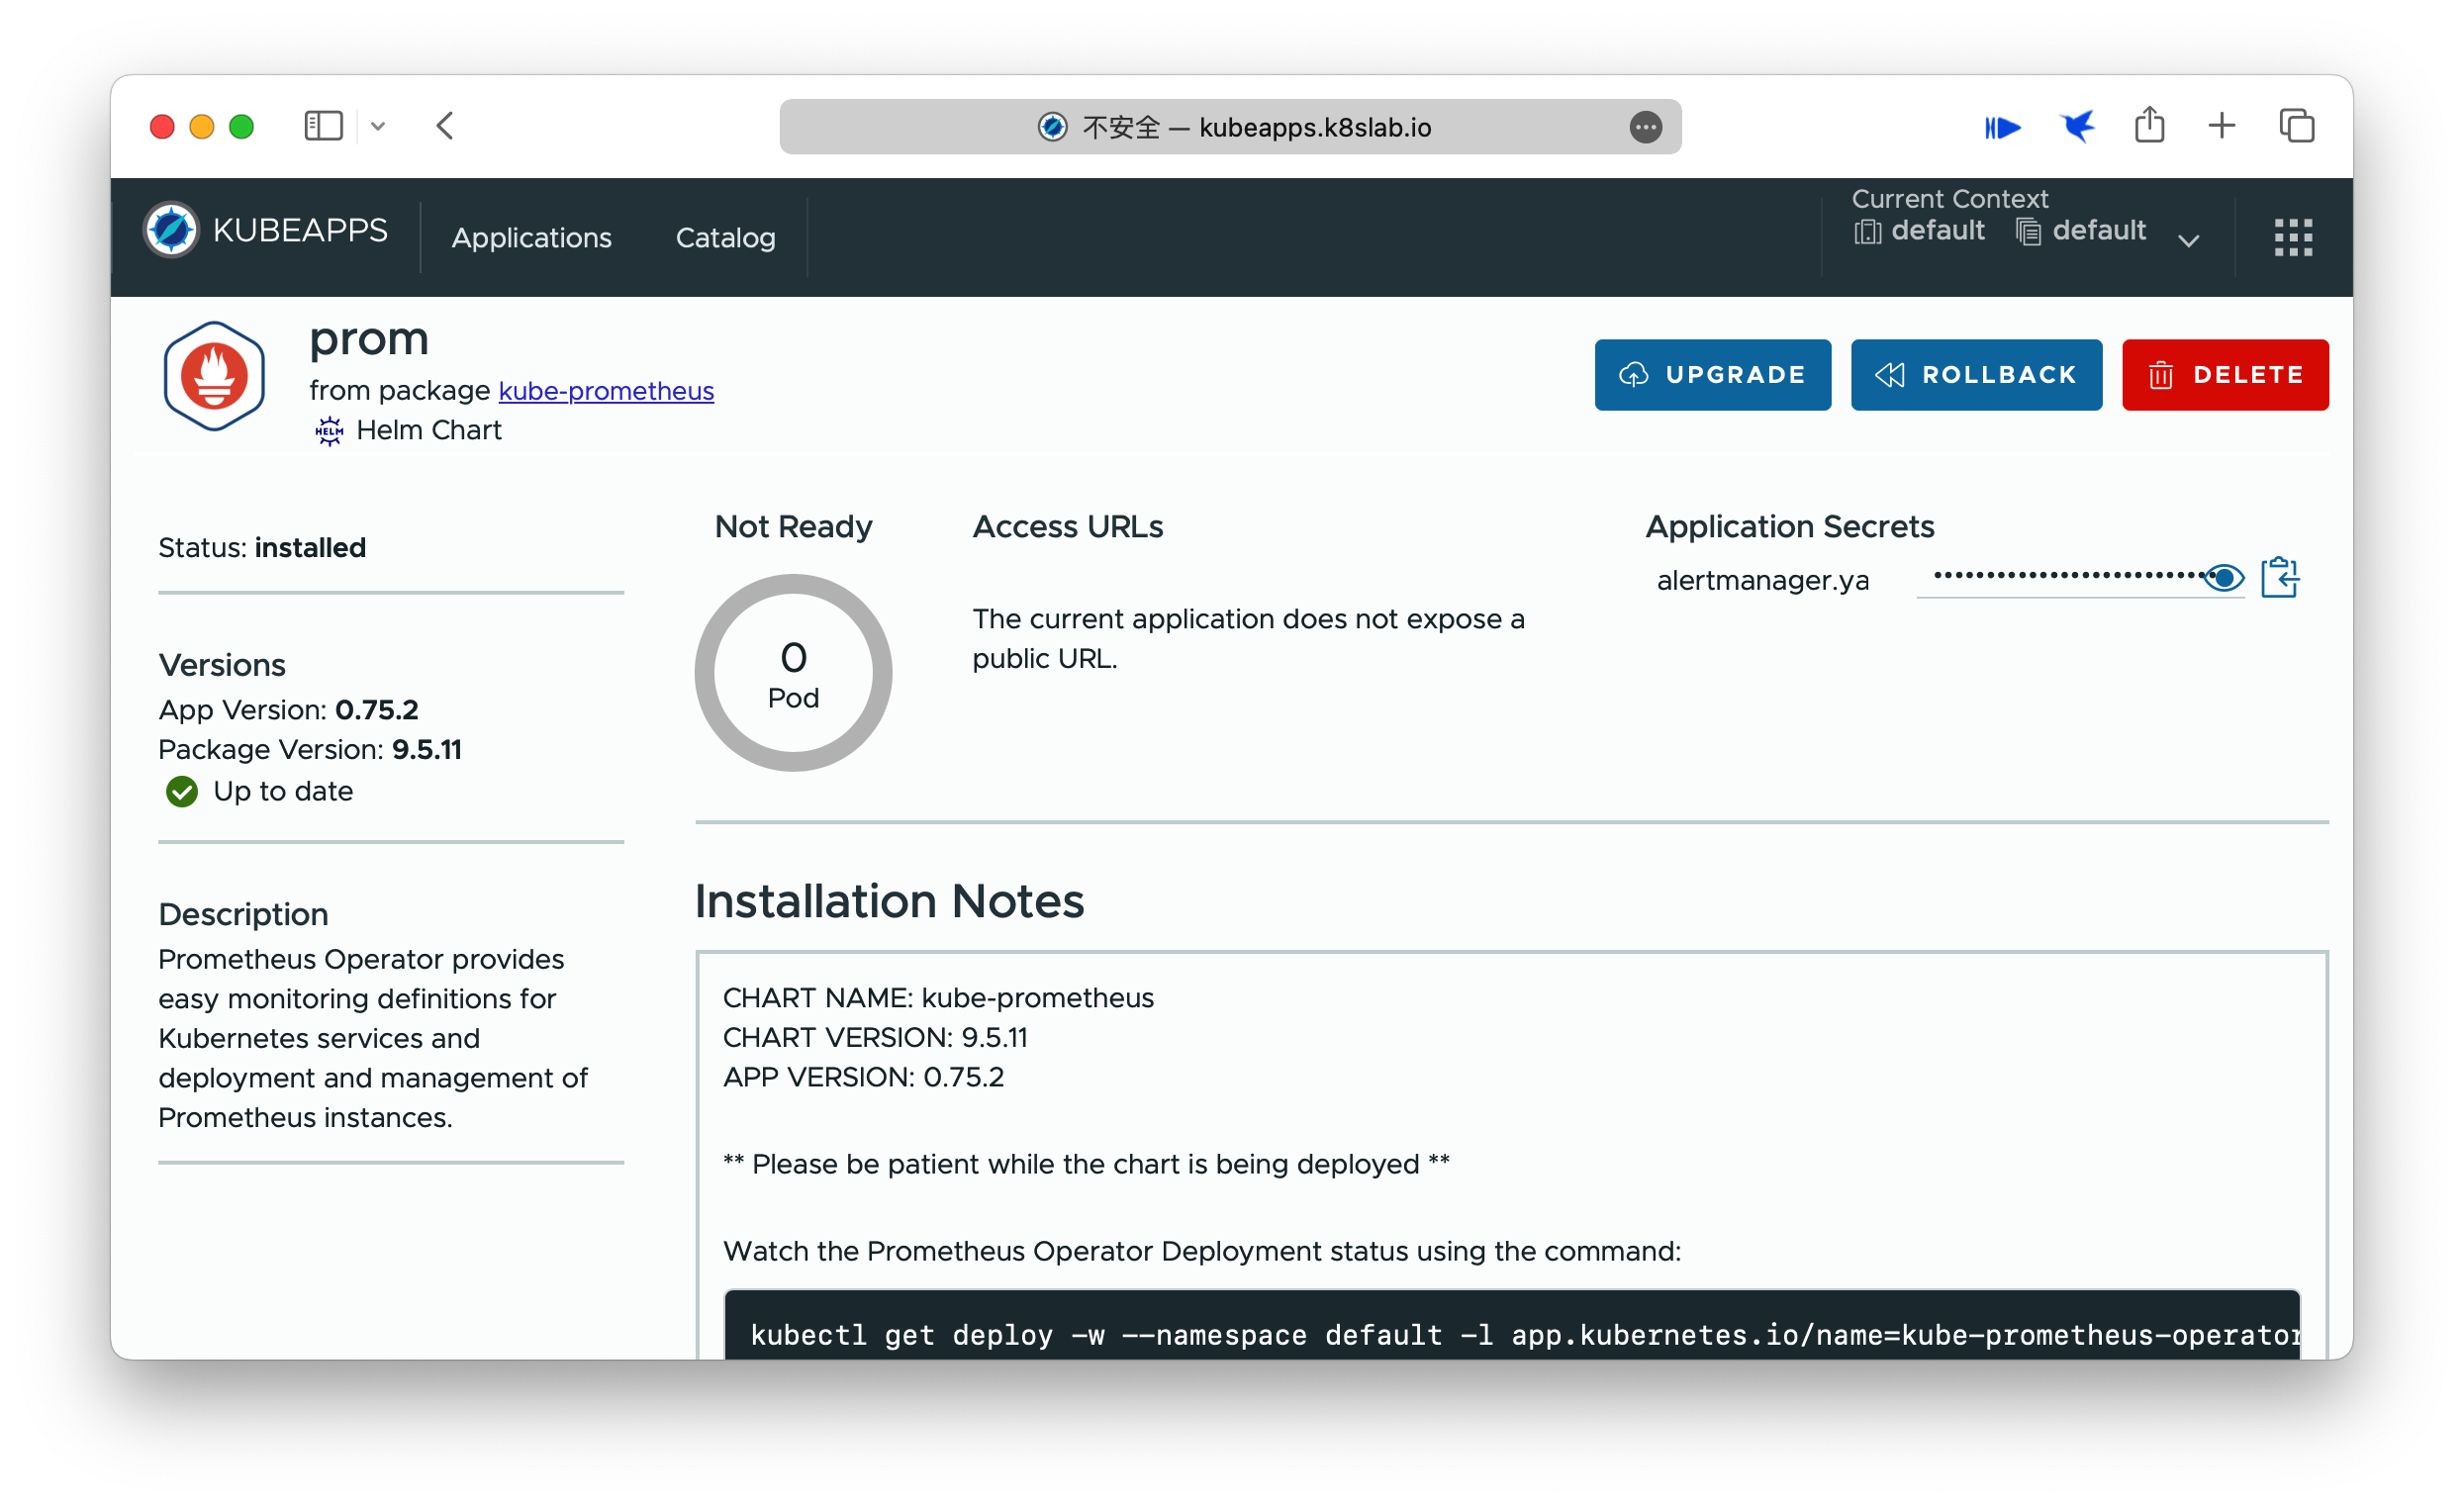
Task: Click the default cluster context icon
Action: pos(1867,232)
